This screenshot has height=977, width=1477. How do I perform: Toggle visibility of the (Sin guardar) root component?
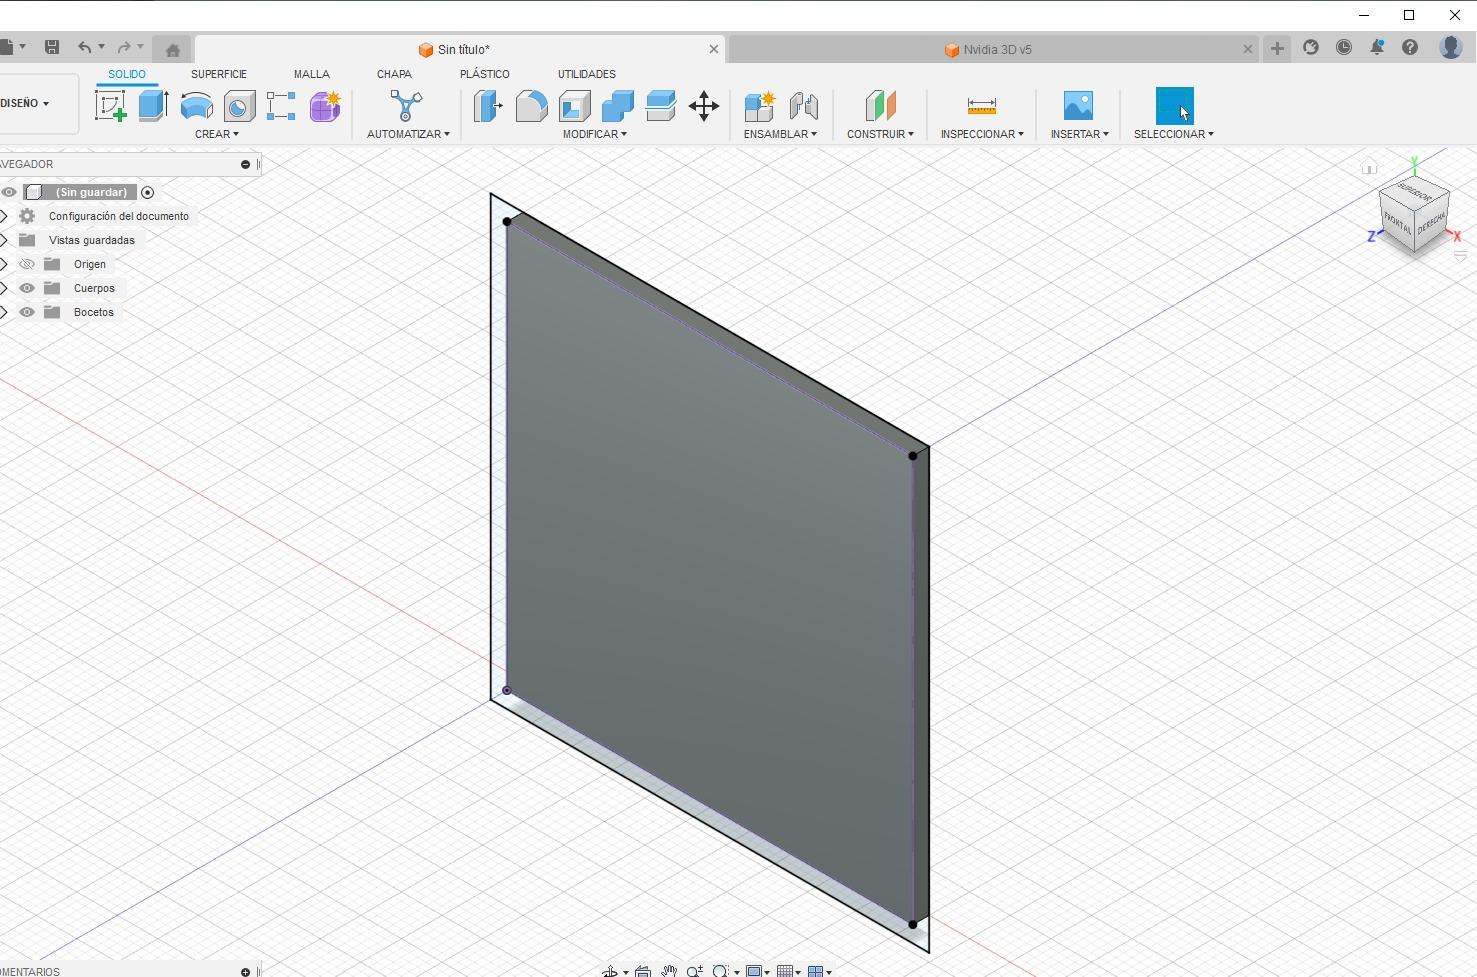pos(9,192)
